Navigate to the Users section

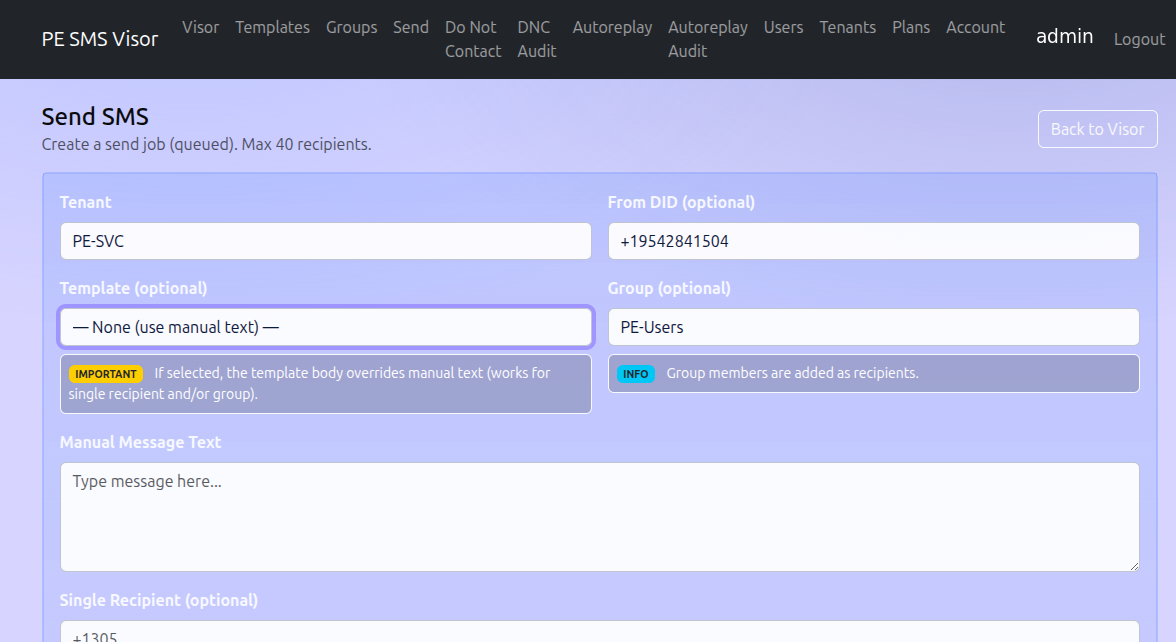point(783,27)
